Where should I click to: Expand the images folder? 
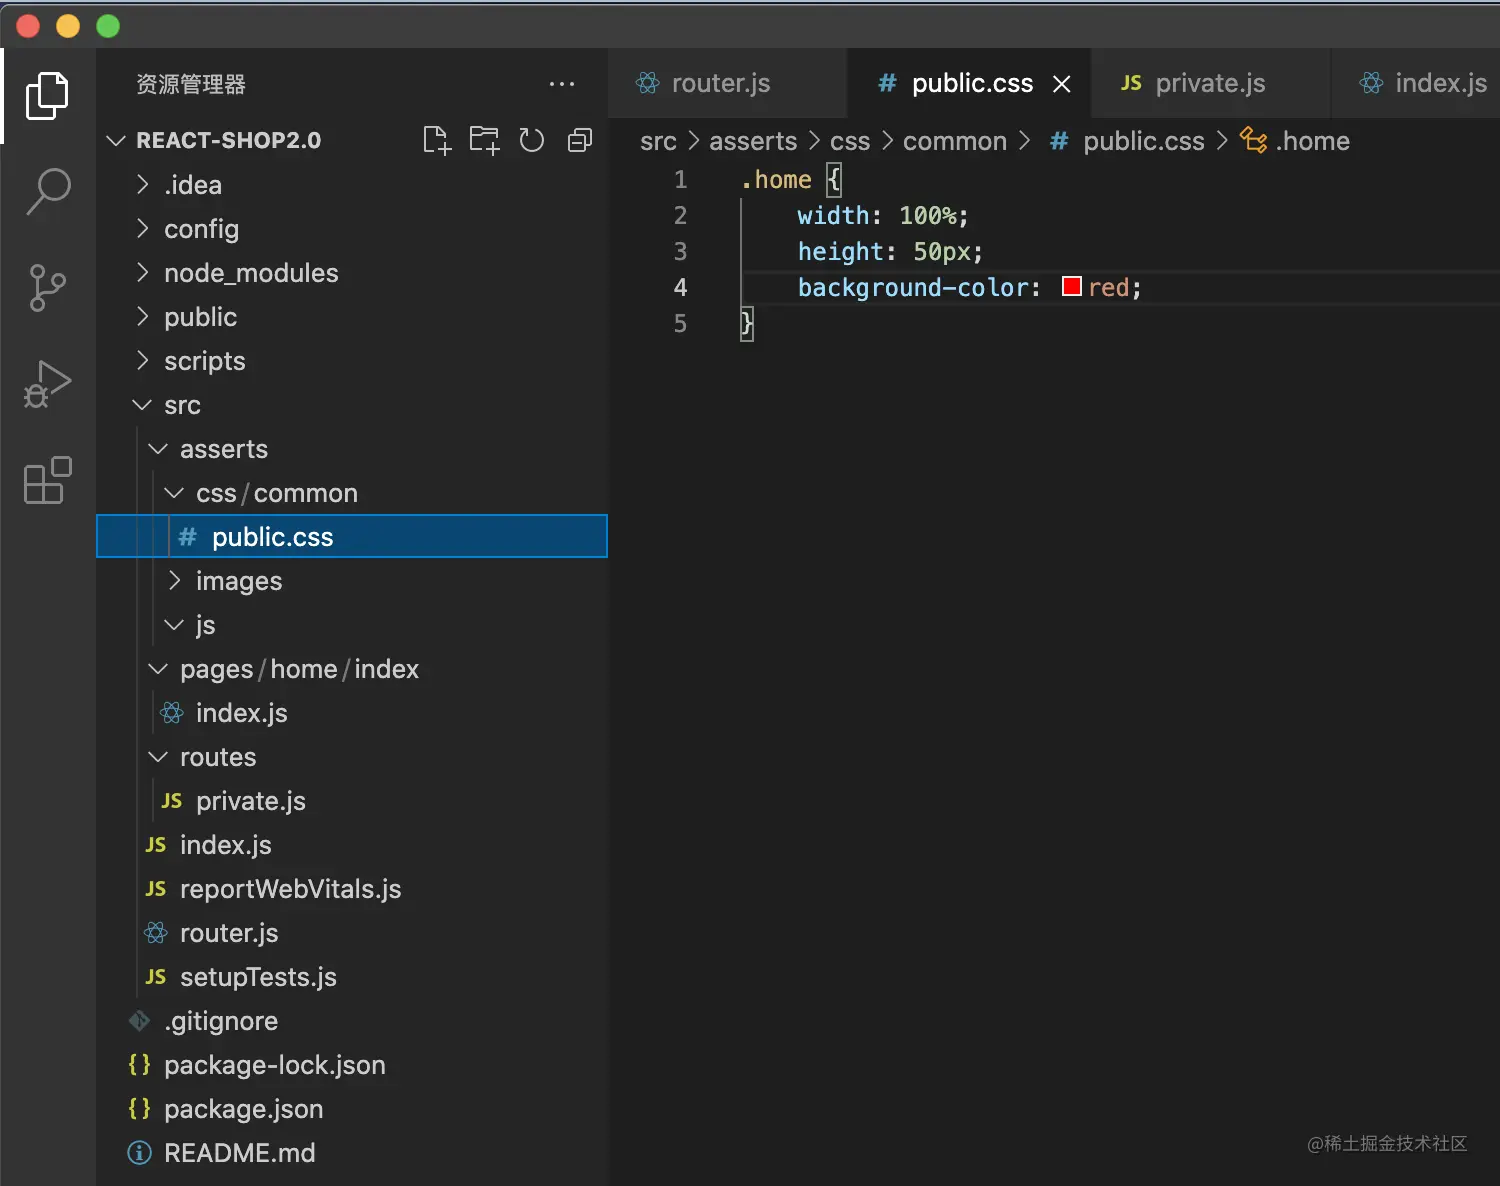239,581
